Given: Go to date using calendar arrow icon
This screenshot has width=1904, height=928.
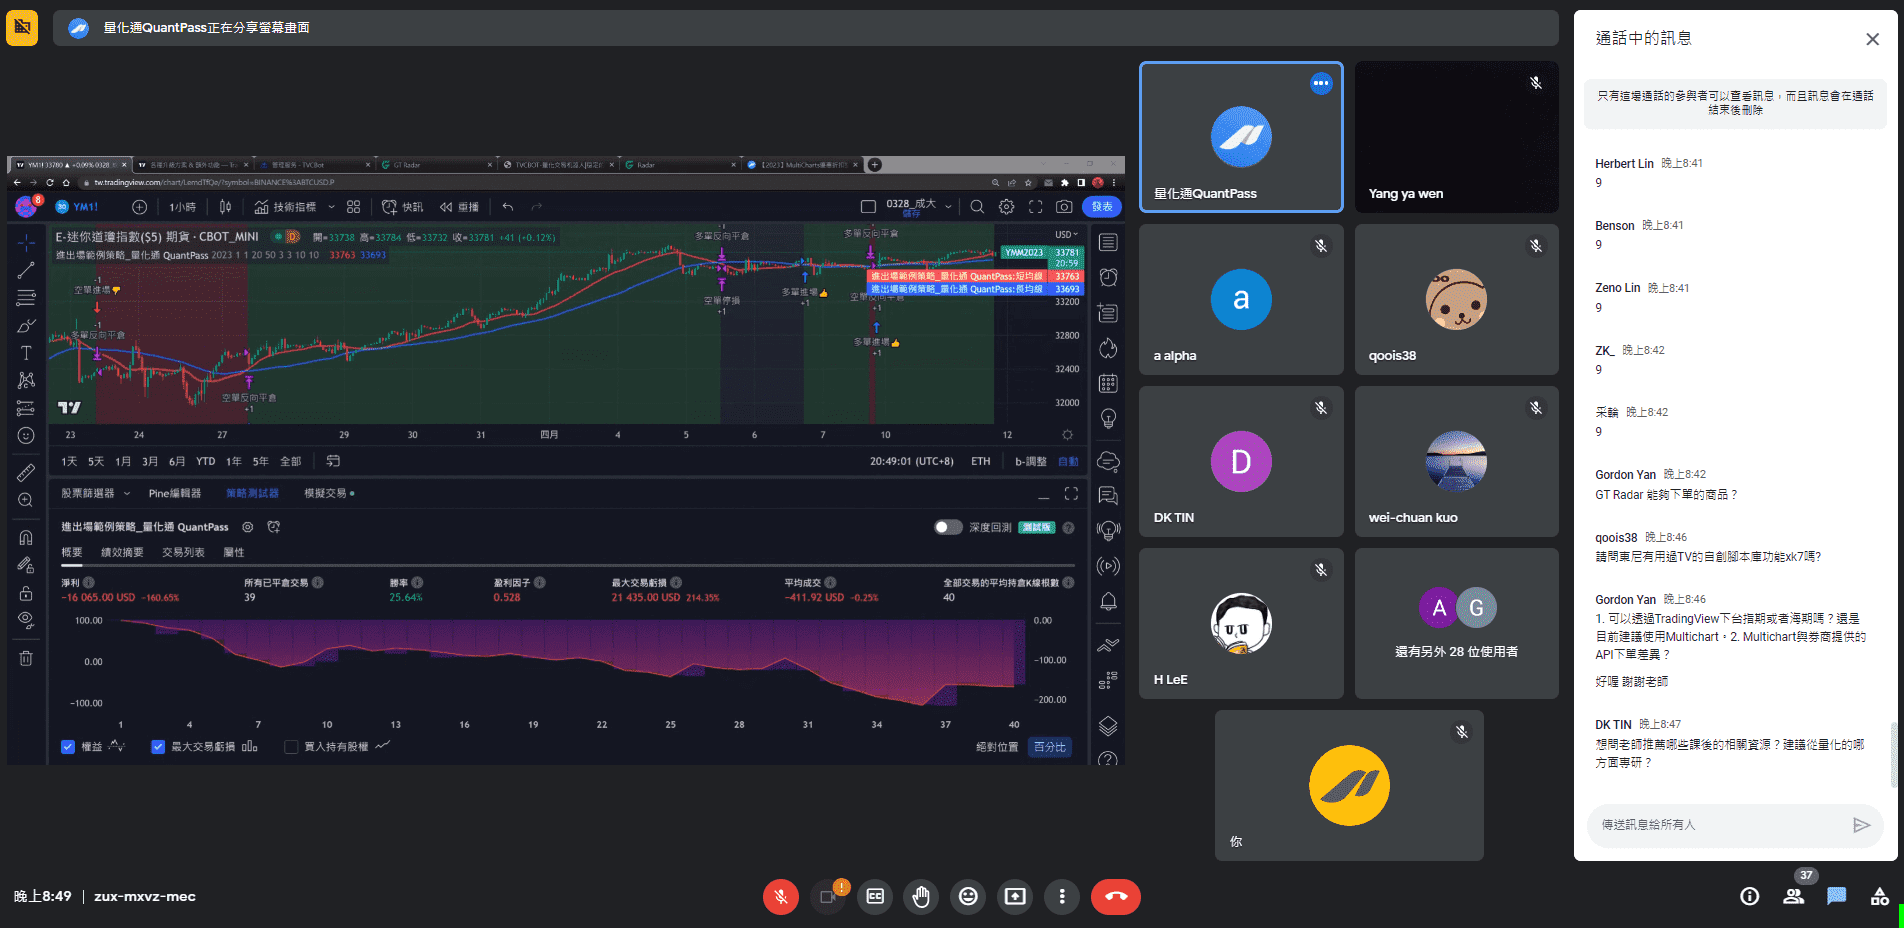Looking at the screenshot, I should click(x=333, y=461).
